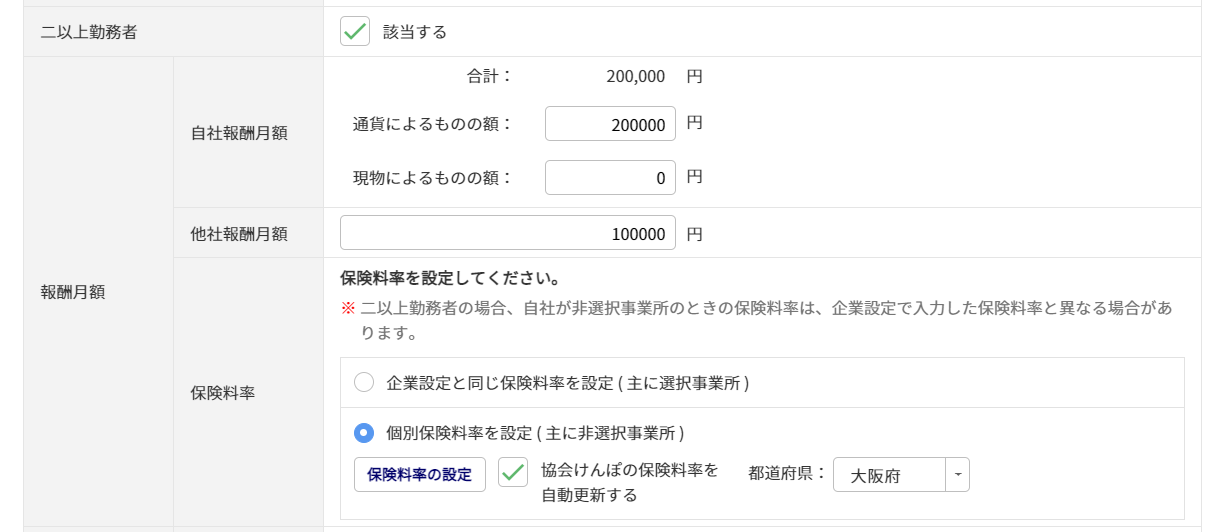Click the 都道府県 label text
This screenshot has height=532, width=1223.
(x=786, y=473)
